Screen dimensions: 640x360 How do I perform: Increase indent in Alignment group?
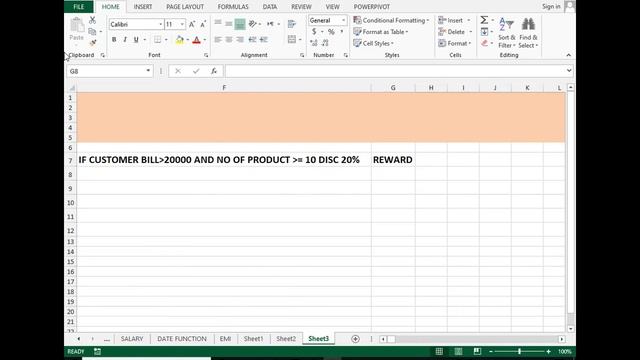tap(264, 40)
